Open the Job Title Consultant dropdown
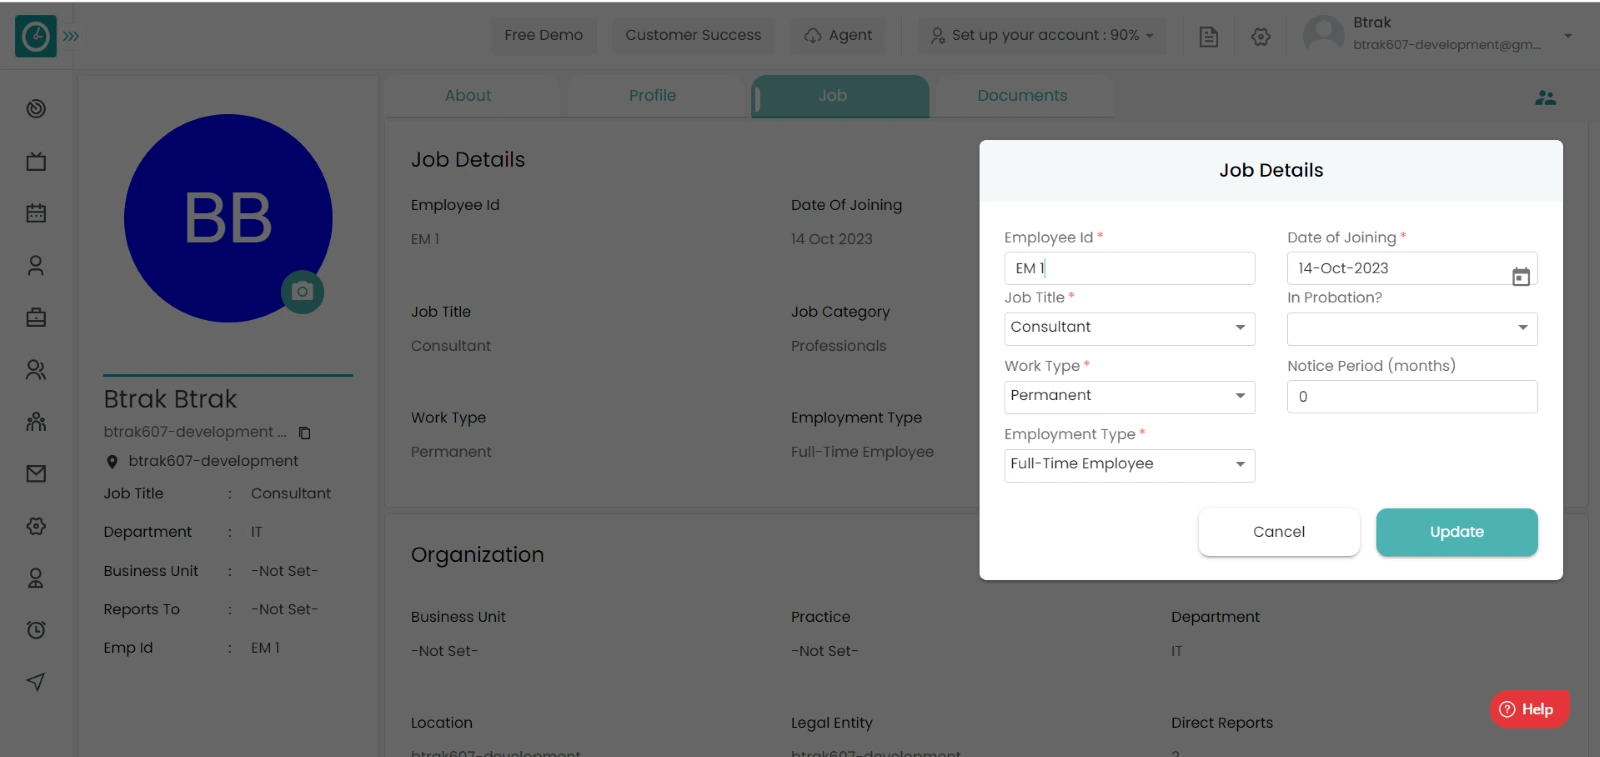 click(1129, 328)
